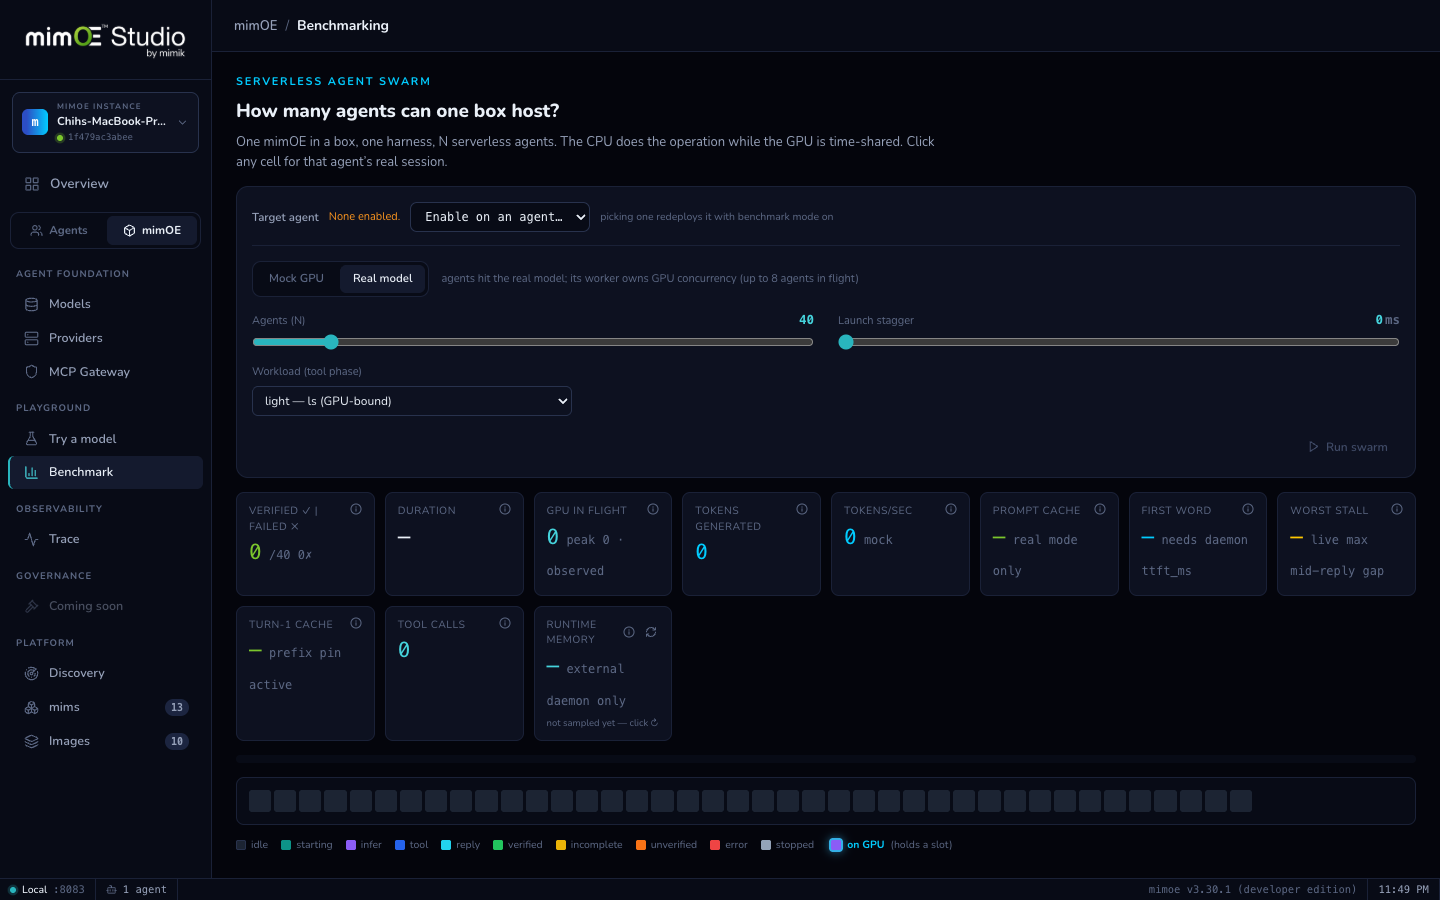Click the on GPU legend swatch
1440x900 pixels.
[836, 845]
